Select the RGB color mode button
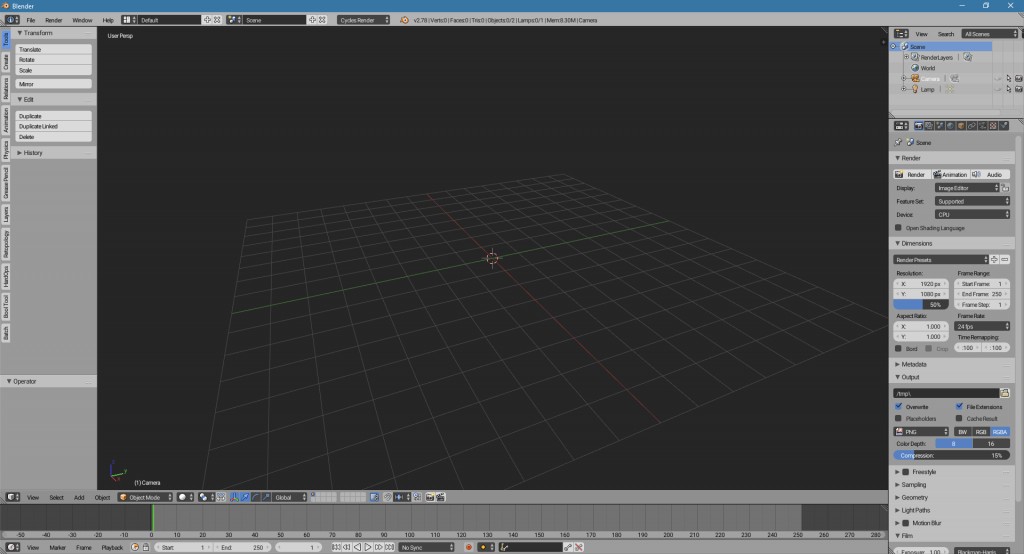This screenshot has width=1024, height=554. (x=981, y=432)
